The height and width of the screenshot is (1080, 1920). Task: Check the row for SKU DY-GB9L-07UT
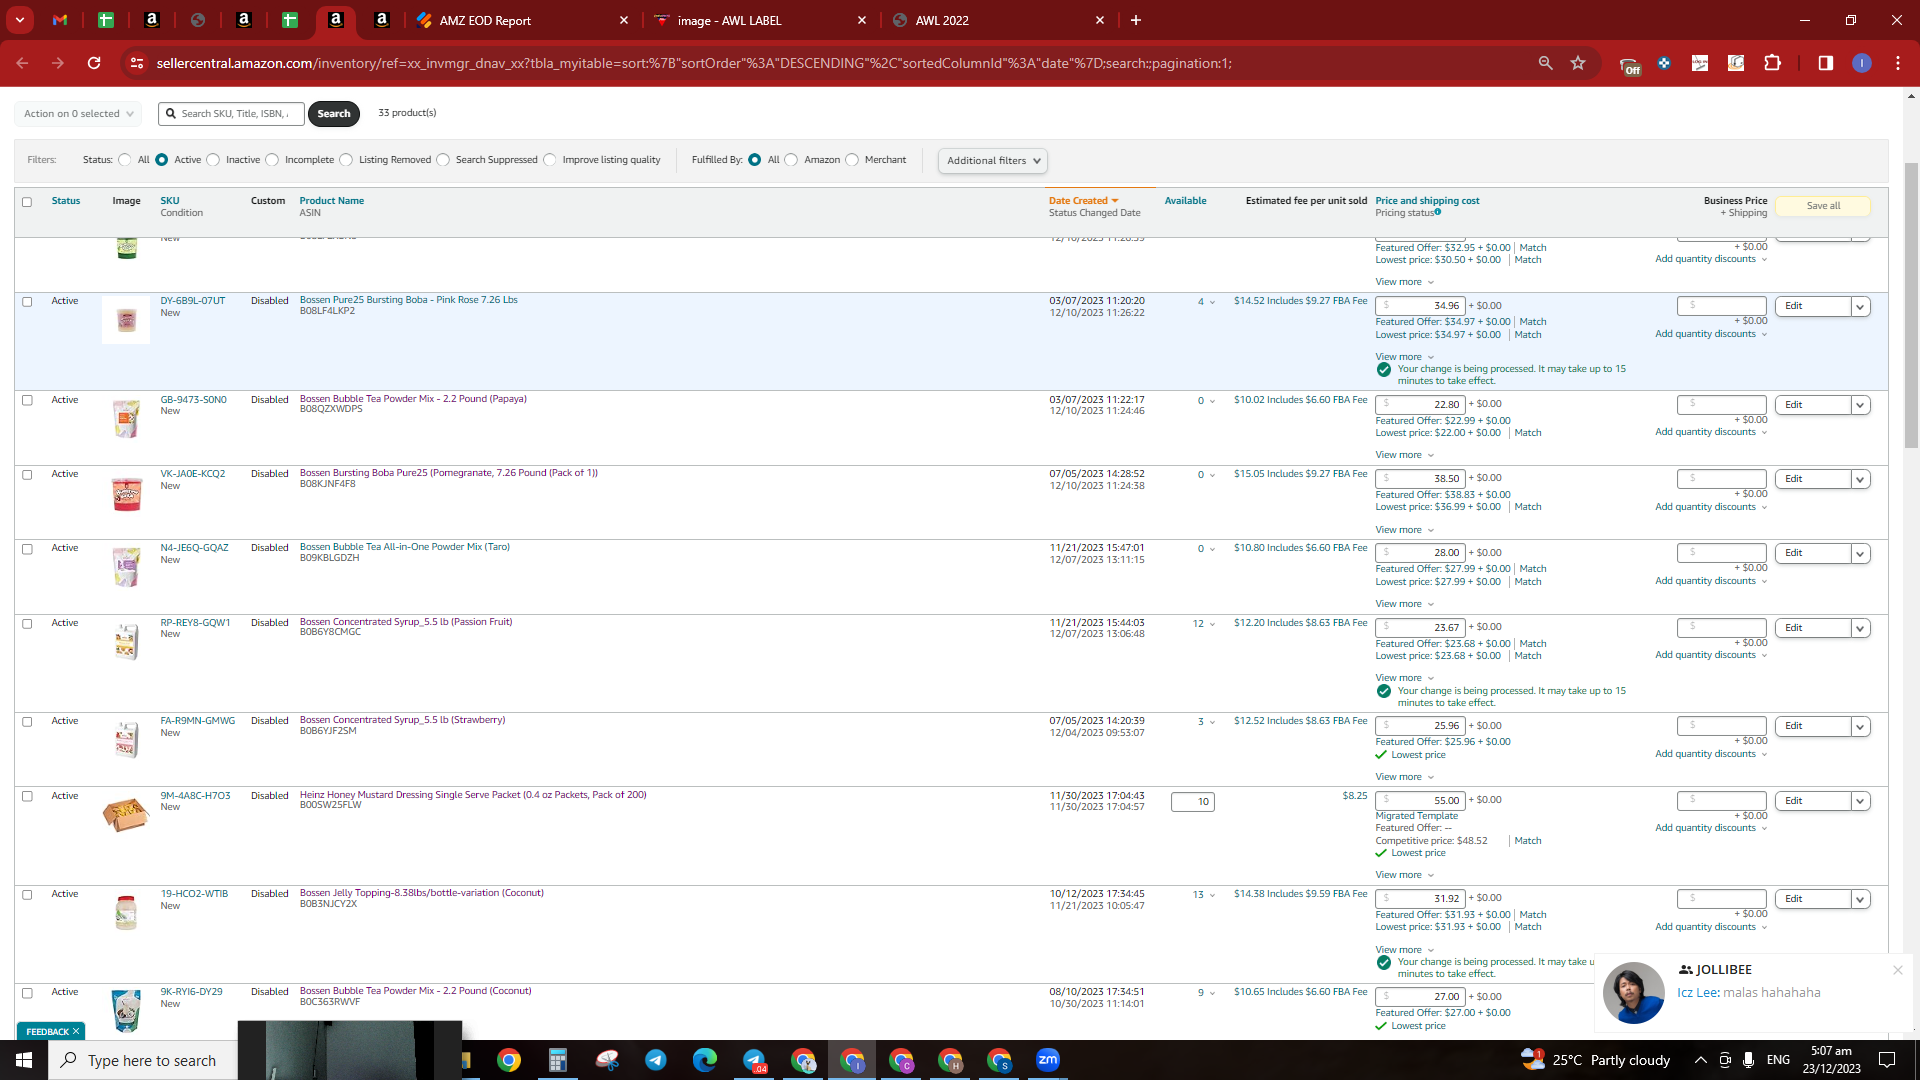coord(27,302)
